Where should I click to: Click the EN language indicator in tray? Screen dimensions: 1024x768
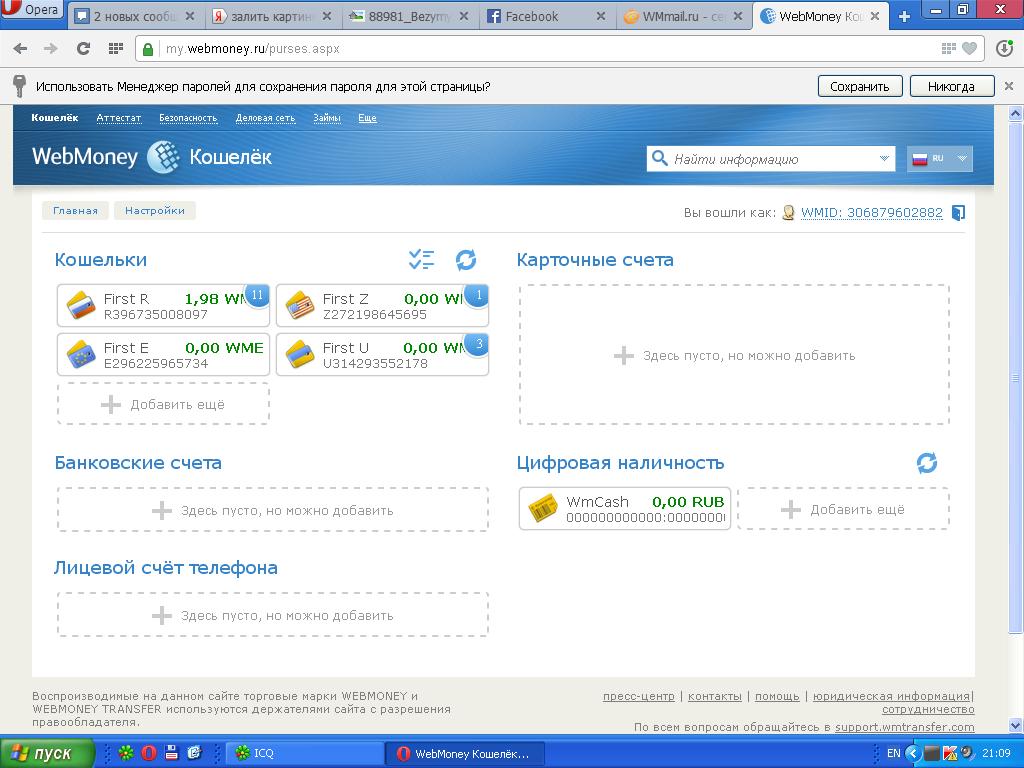pos(893,753)
